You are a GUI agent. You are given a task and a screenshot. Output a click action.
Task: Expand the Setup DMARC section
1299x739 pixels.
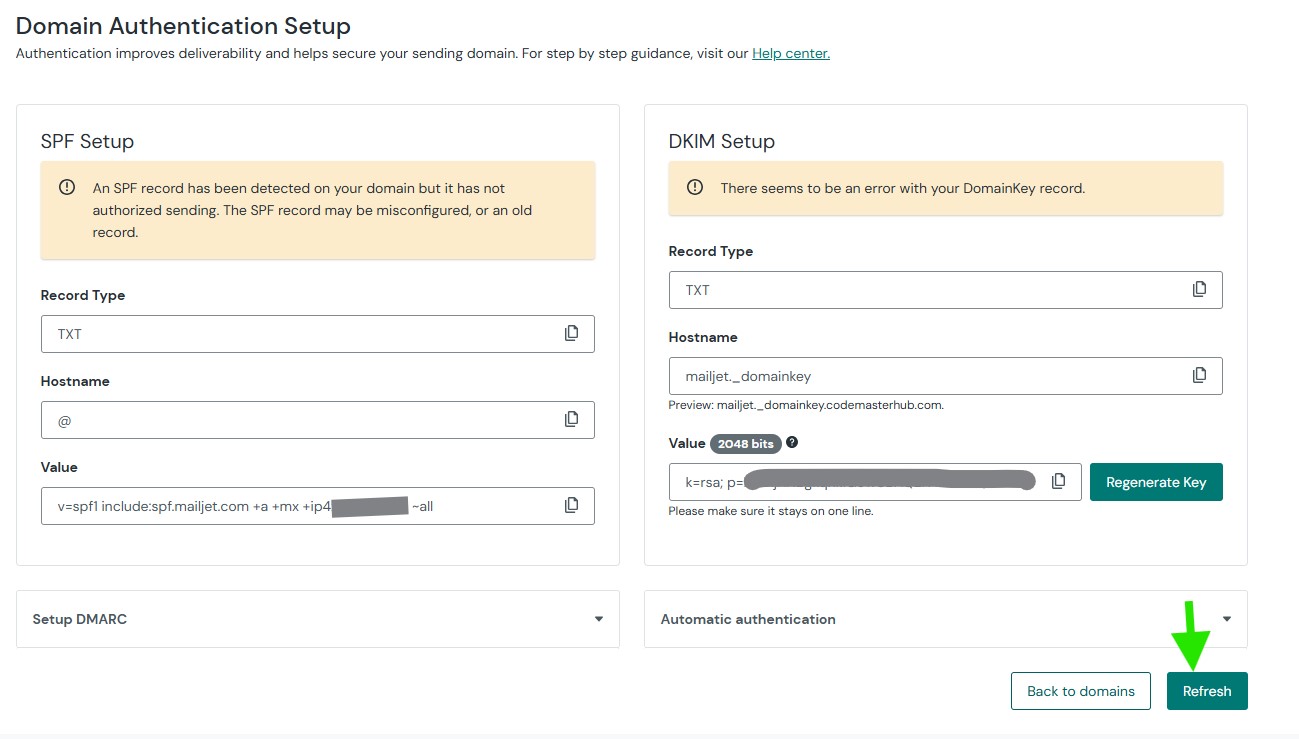598,619
